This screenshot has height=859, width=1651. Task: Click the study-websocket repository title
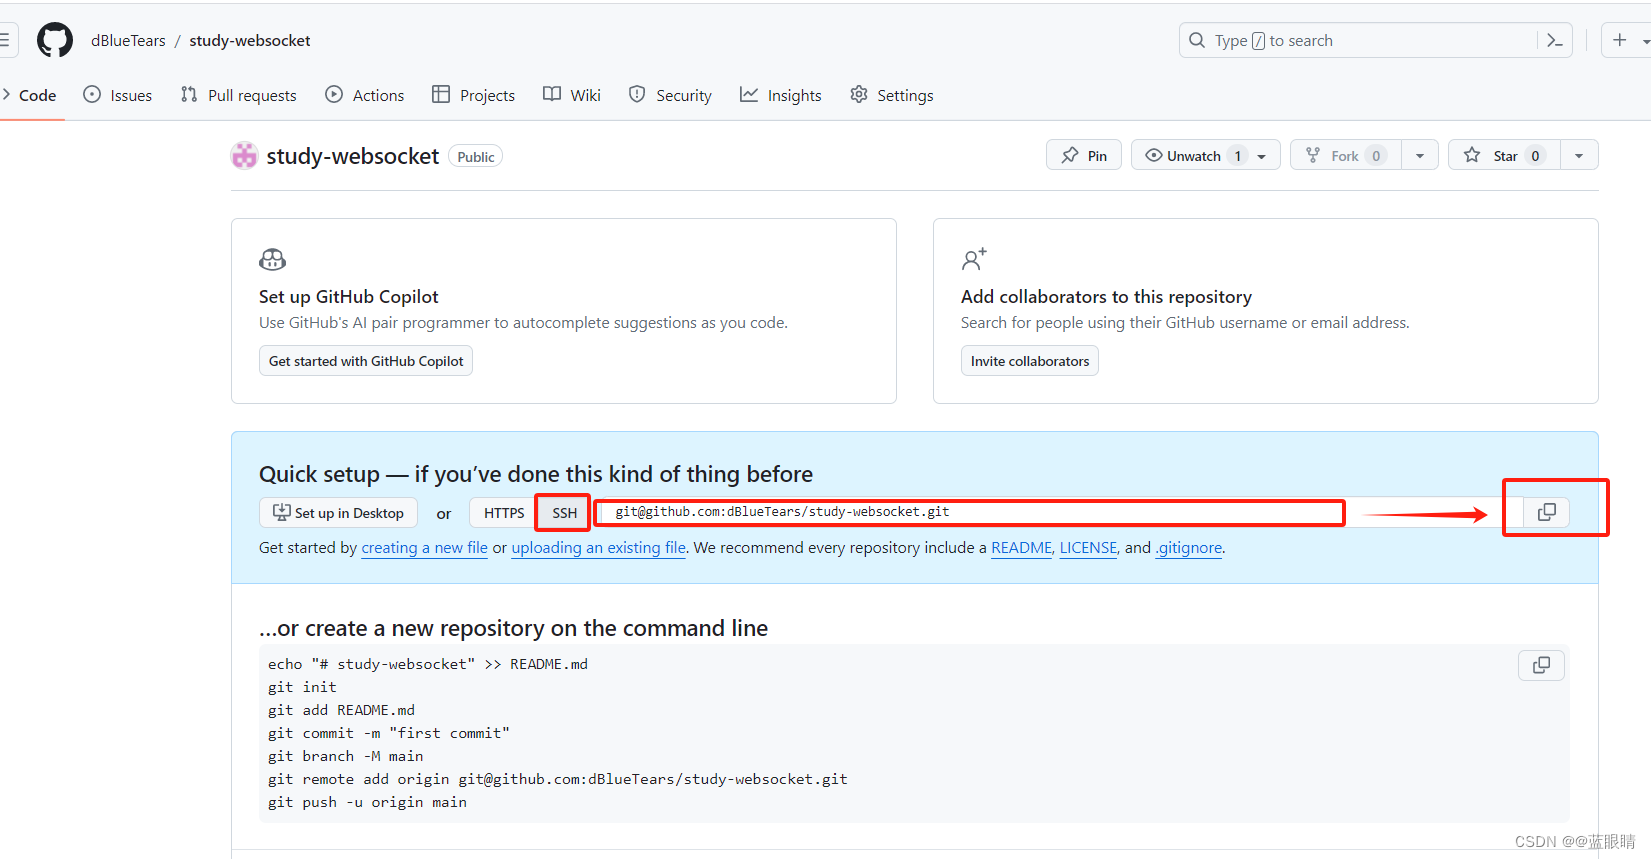pyautogui.click(x=352, y=156)
